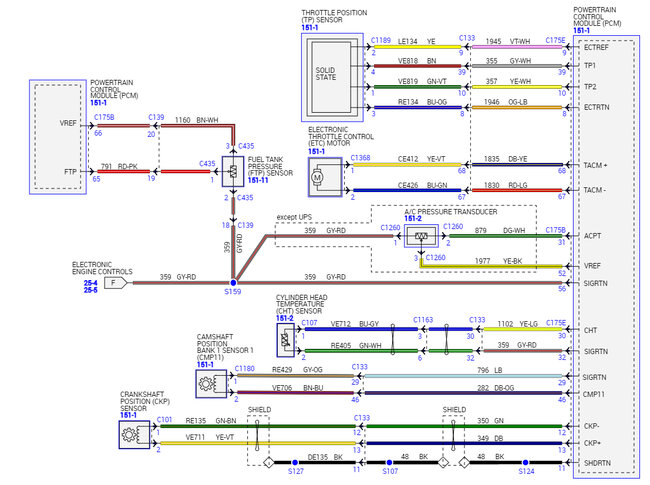Image resolution: width=650 pixels, height=485 pixels.
Task: Click the FTP pin label in the left PCM
Action: point(70,171)
